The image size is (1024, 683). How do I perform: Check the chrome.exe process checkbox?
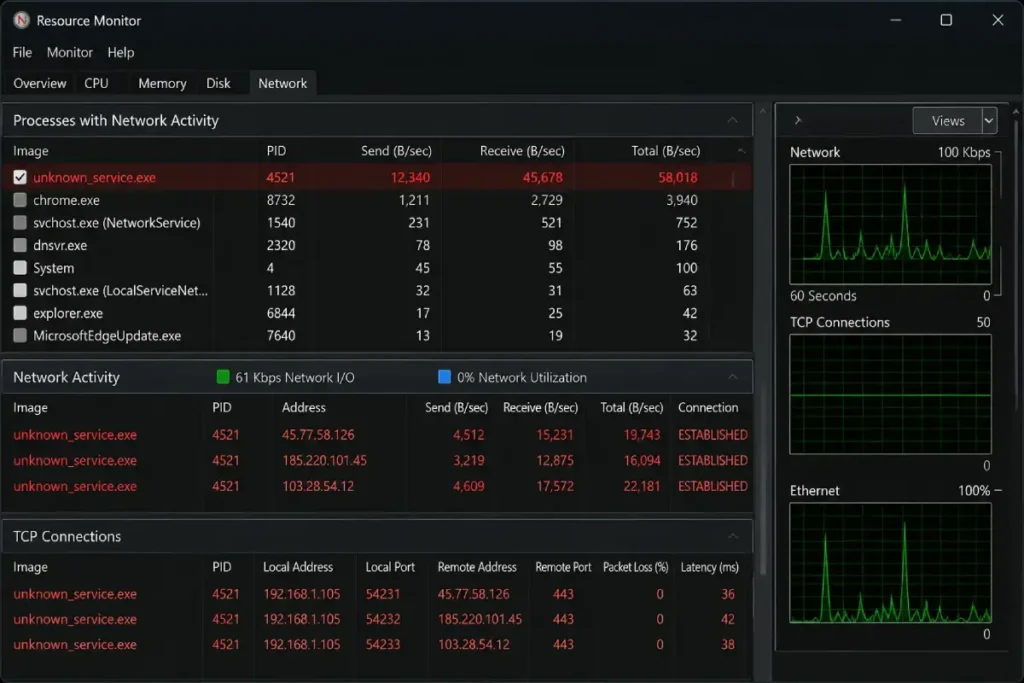[x=20, y=200]
